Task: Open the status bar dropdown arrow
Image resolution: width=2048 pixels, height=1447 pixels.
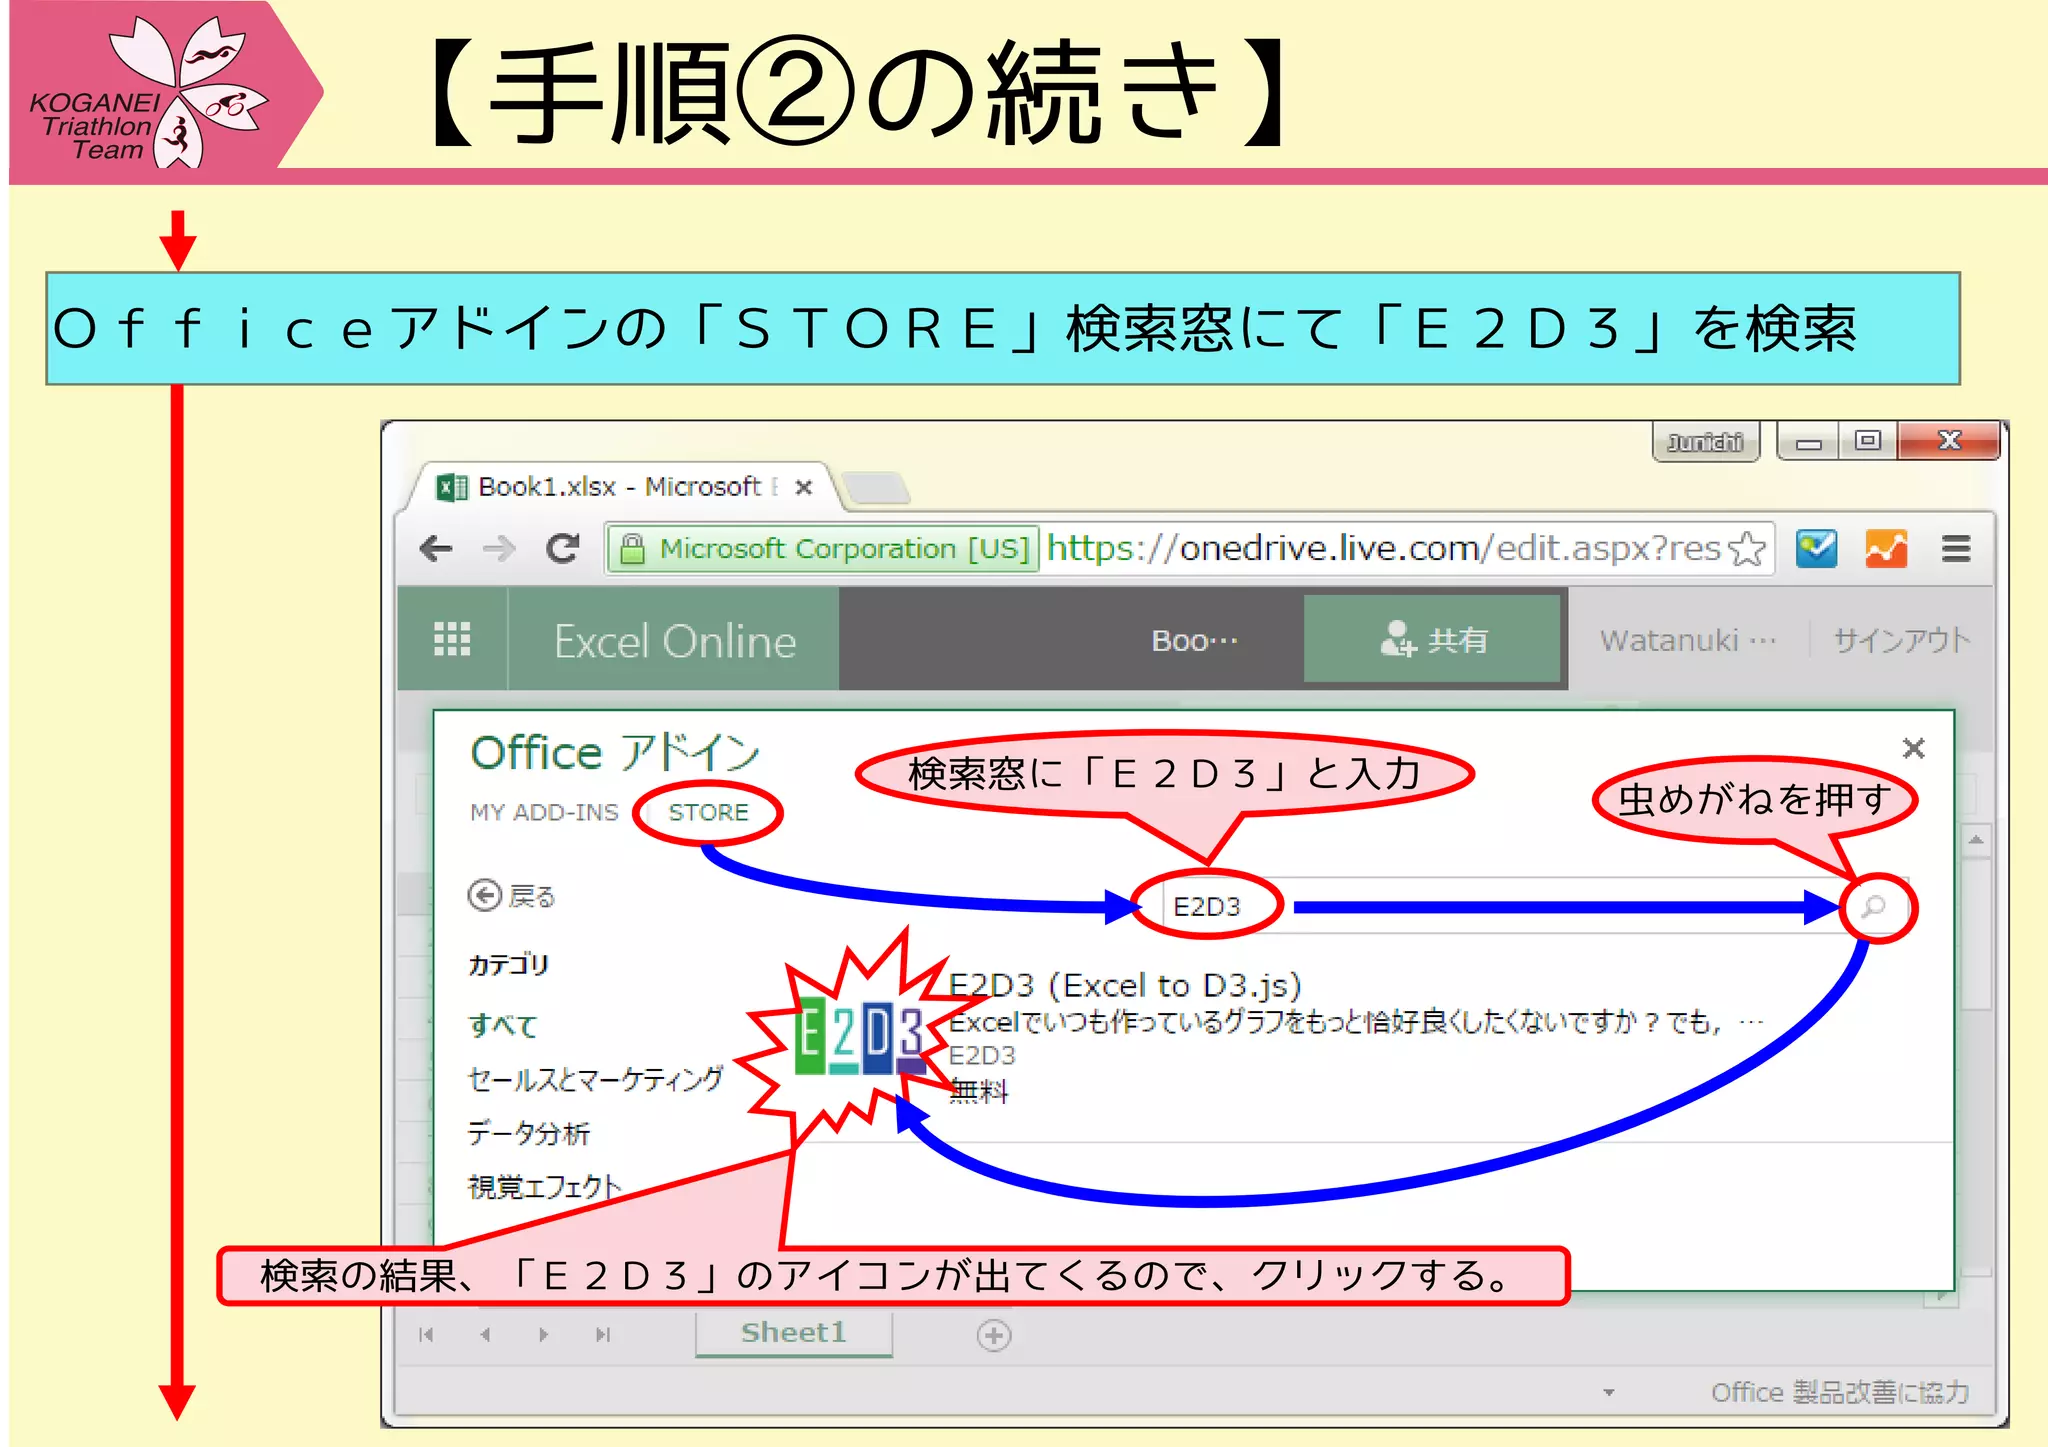Action: (1608, 1392)
